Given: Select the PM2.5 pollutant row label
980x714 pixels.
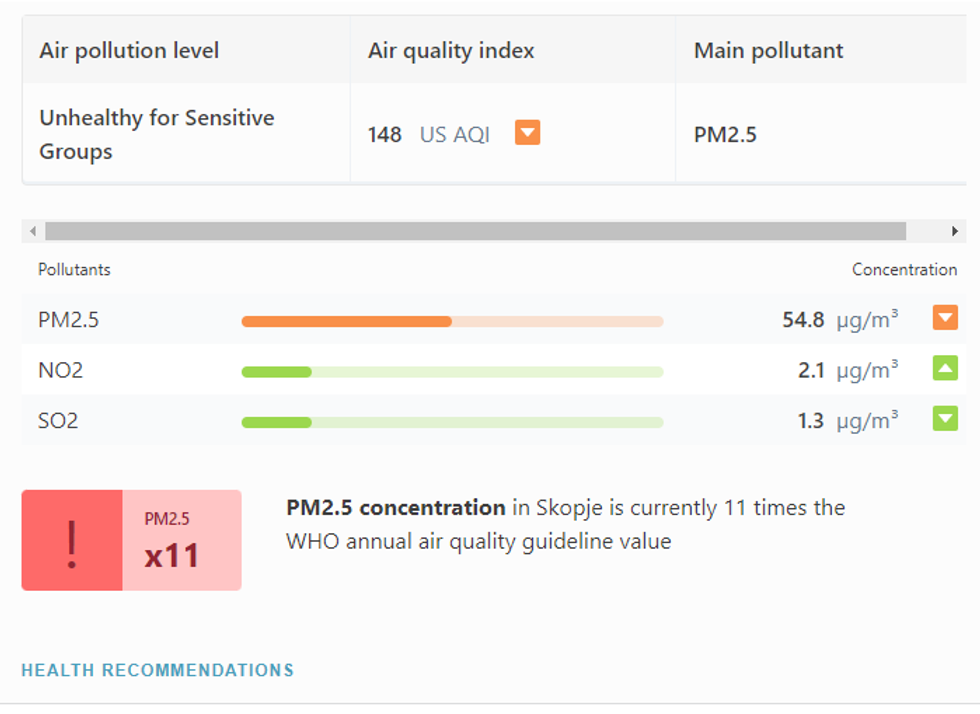Looking at the screenshot, I should coord(69,320).
